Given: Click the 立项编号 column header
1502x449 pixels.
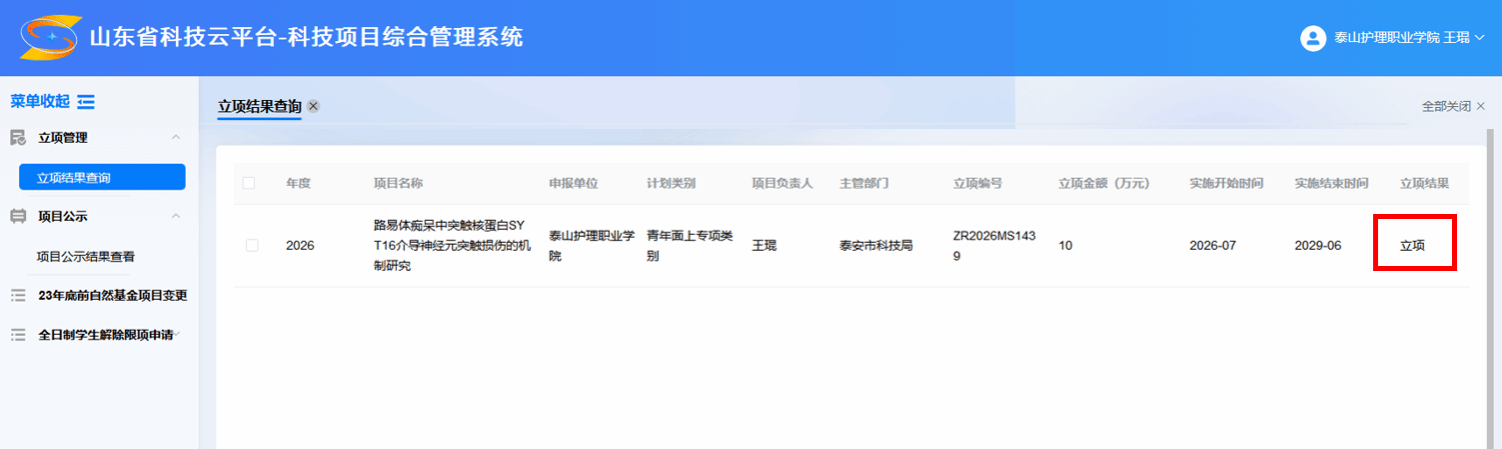Looking at the screenshot, I should point(978,184).
